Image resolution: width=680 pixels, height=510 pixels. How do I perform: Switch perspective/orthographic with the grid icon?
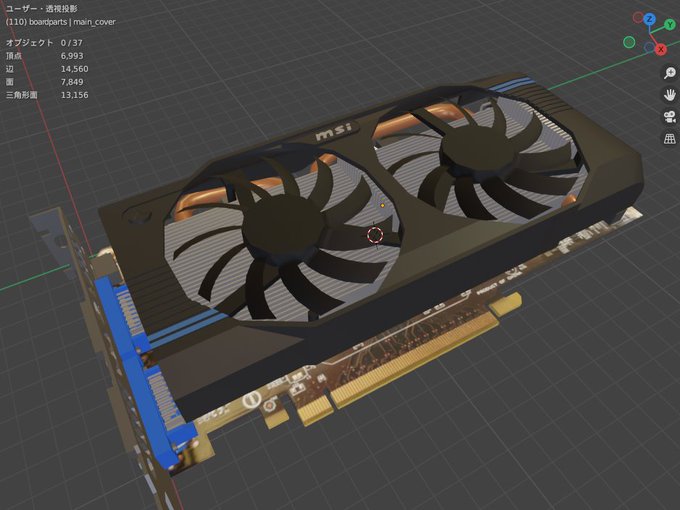(670, 139)
